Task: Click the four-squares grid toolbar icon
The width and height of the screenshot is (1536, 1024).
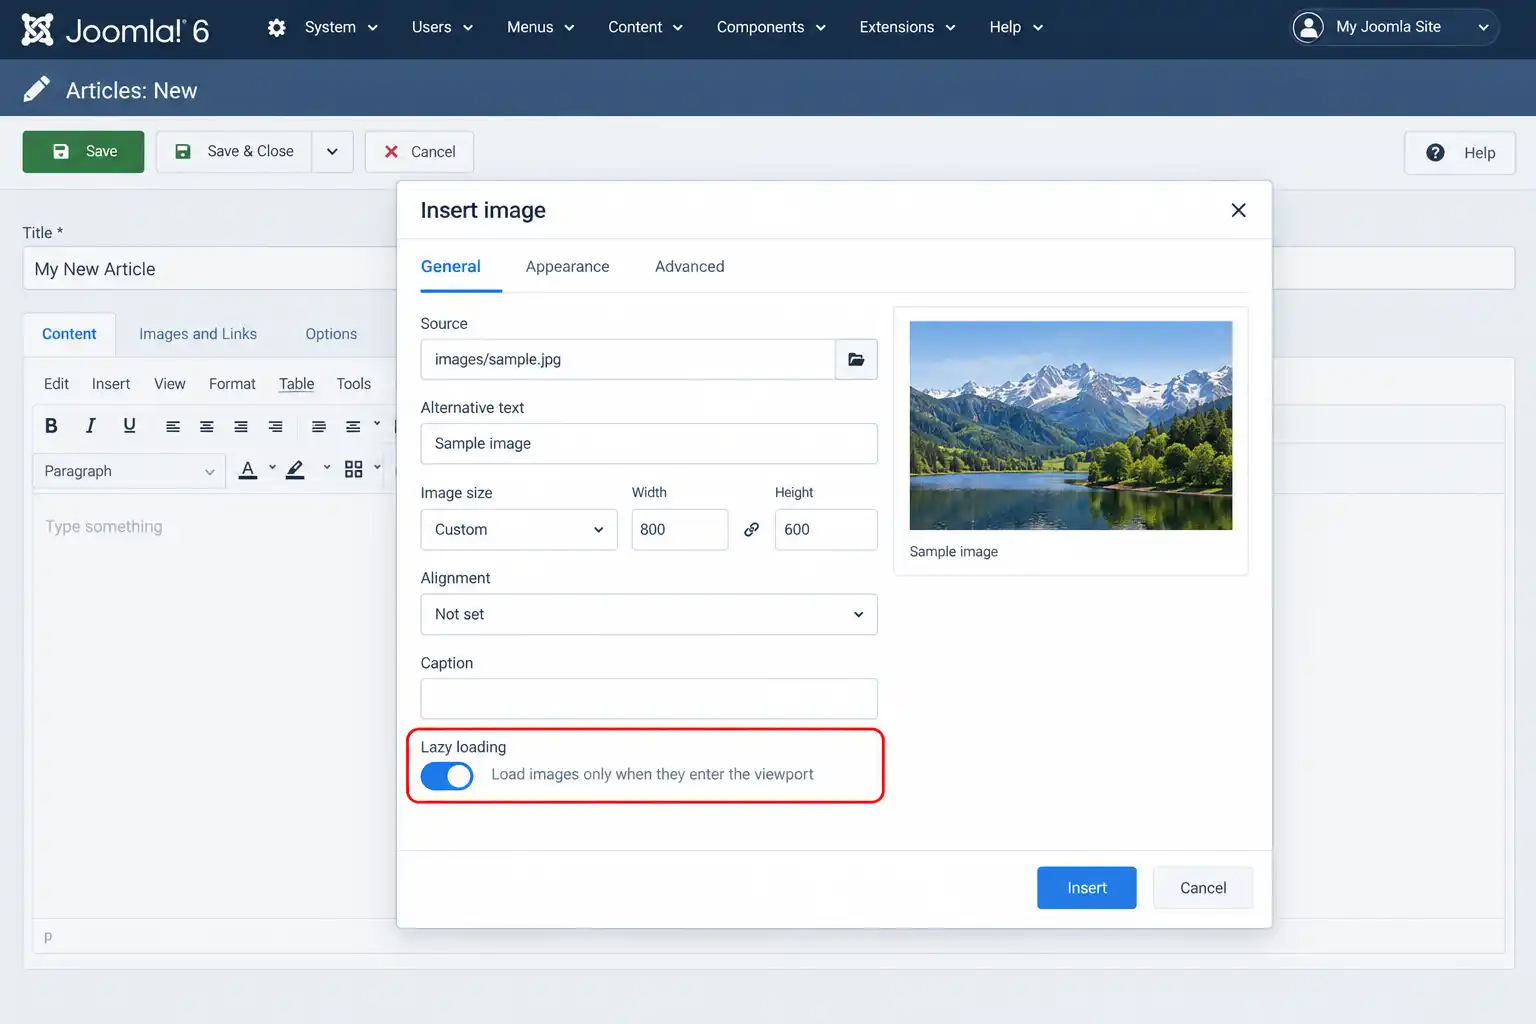Action: [353, 469]
